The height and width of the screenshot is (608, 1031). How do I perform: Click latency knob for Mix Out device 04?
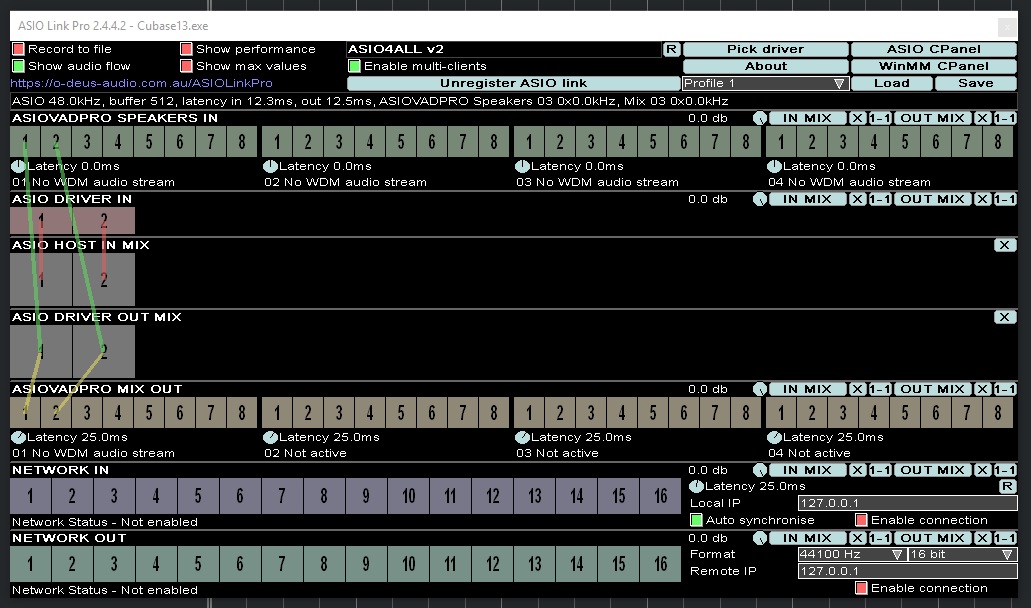[x=775, y=437]
